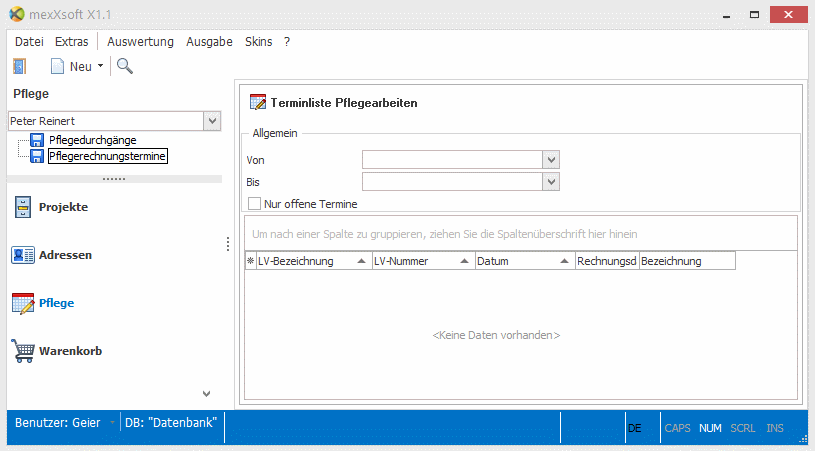Open the Auswertung menu
Viewport: 815px width, 451px height.
[x=140, y=42]
